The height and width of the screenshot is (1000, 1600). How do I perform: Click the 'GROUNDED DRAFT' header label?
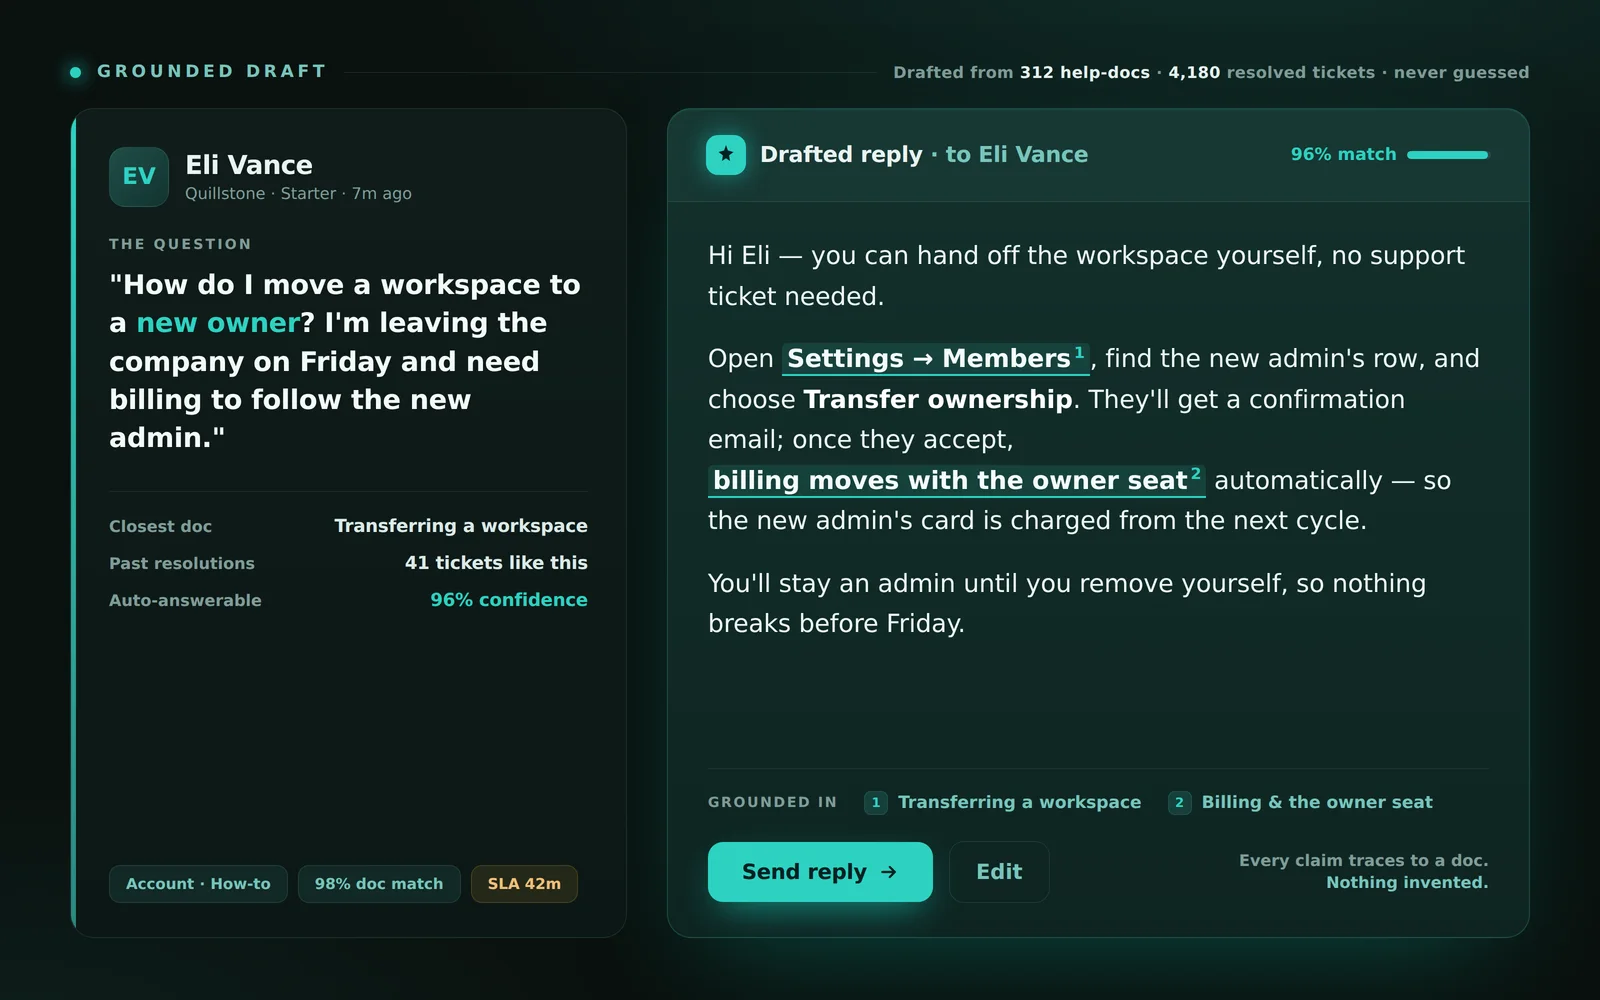coord(212,72)
